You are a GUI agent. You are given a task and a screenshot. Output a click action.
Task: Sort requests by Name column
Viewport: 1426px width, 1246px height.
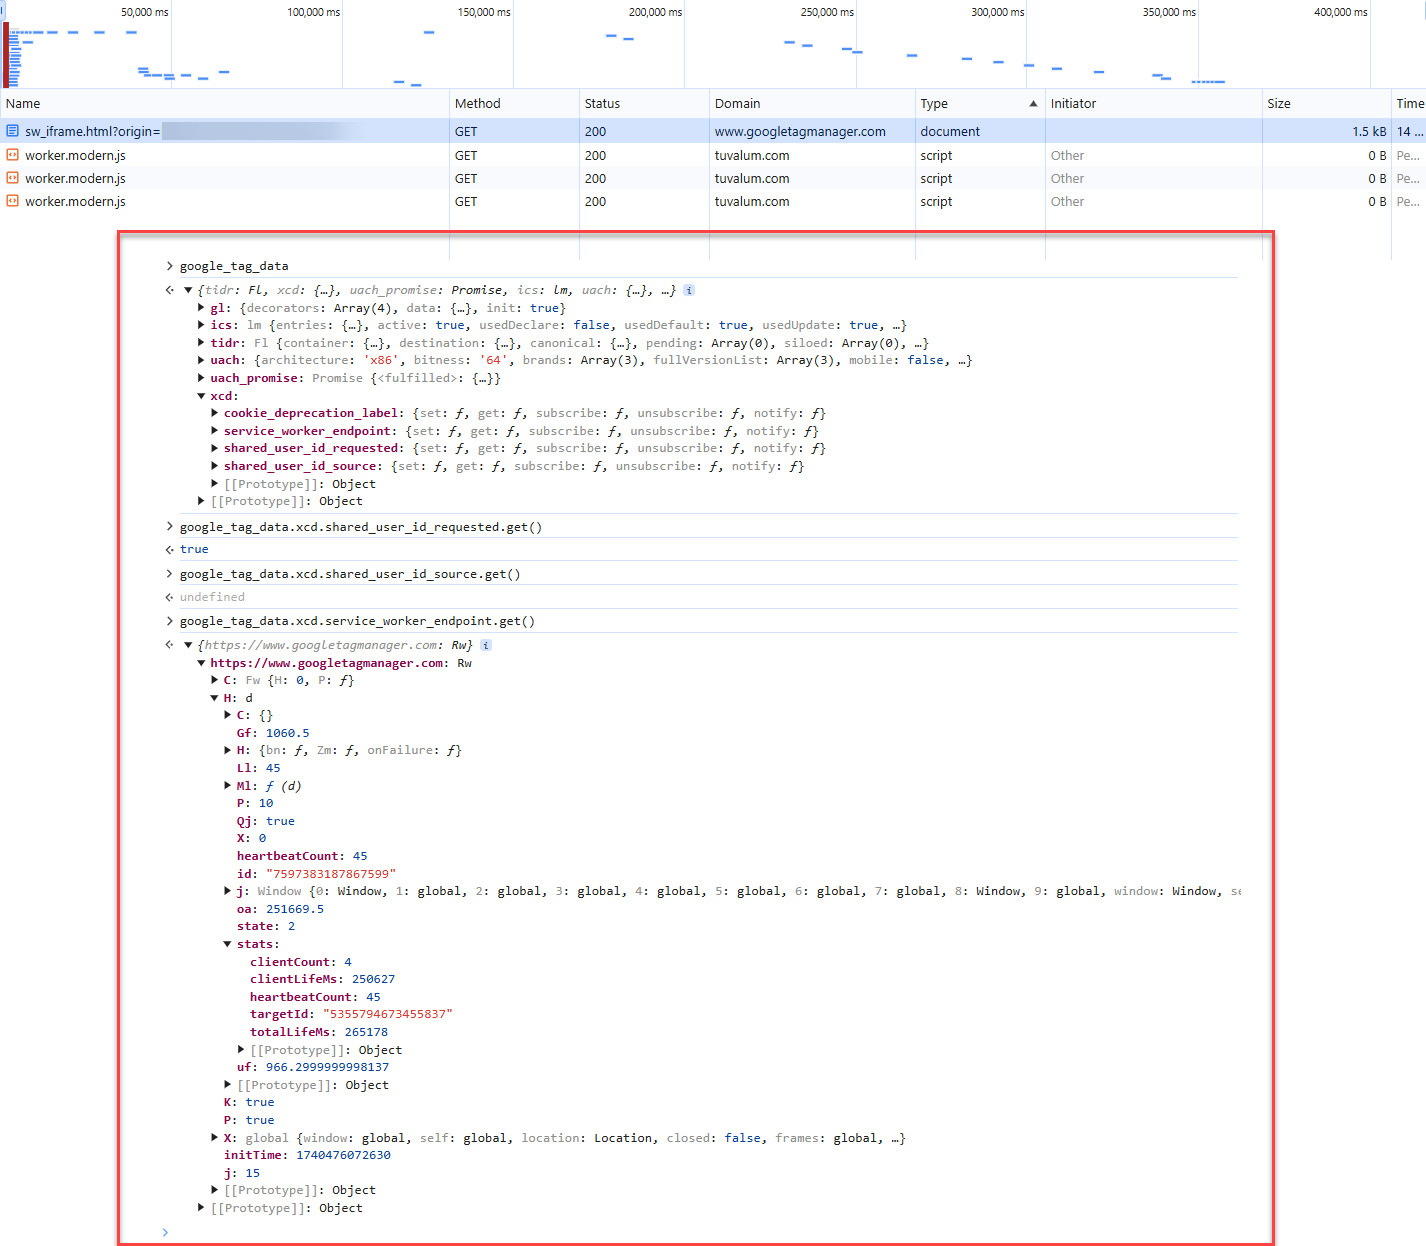[x=225, y=103]
